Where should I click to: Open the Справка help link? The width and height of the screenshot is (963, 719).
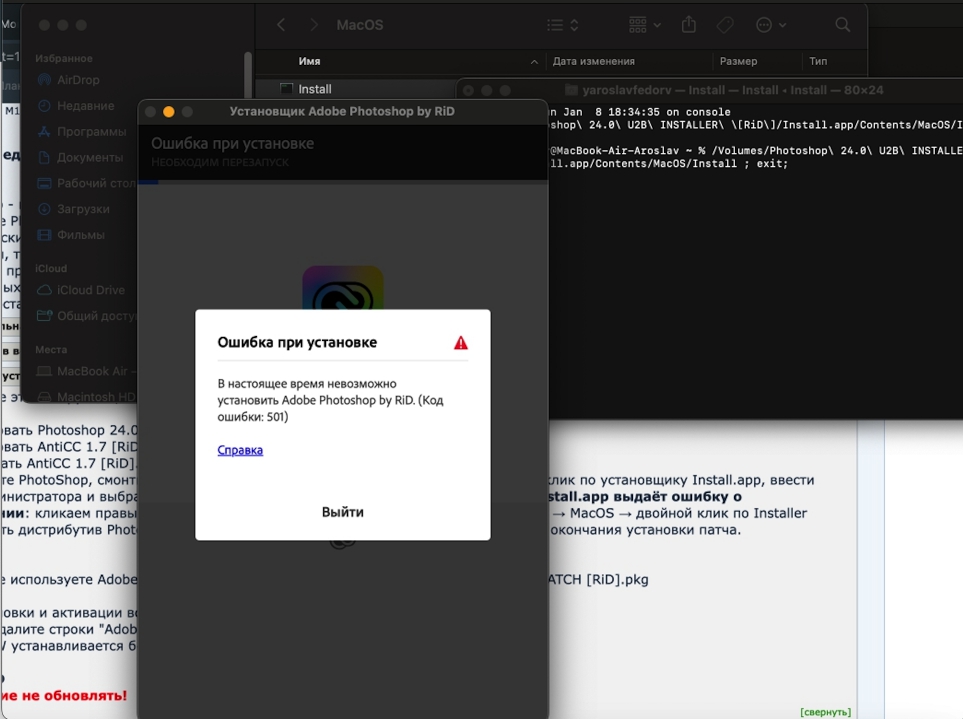coord(240,450)
